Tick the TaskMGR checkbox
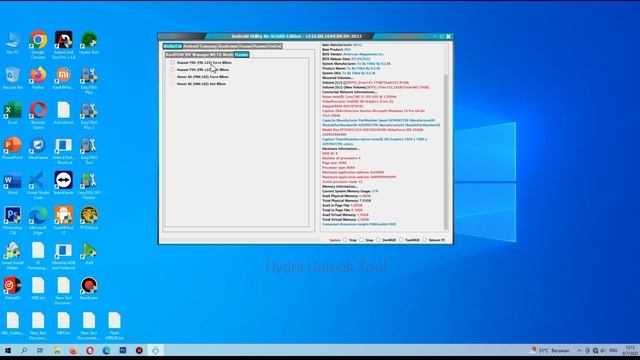The width and height of the screenshot is (640, 360). [x=401, y=240]
